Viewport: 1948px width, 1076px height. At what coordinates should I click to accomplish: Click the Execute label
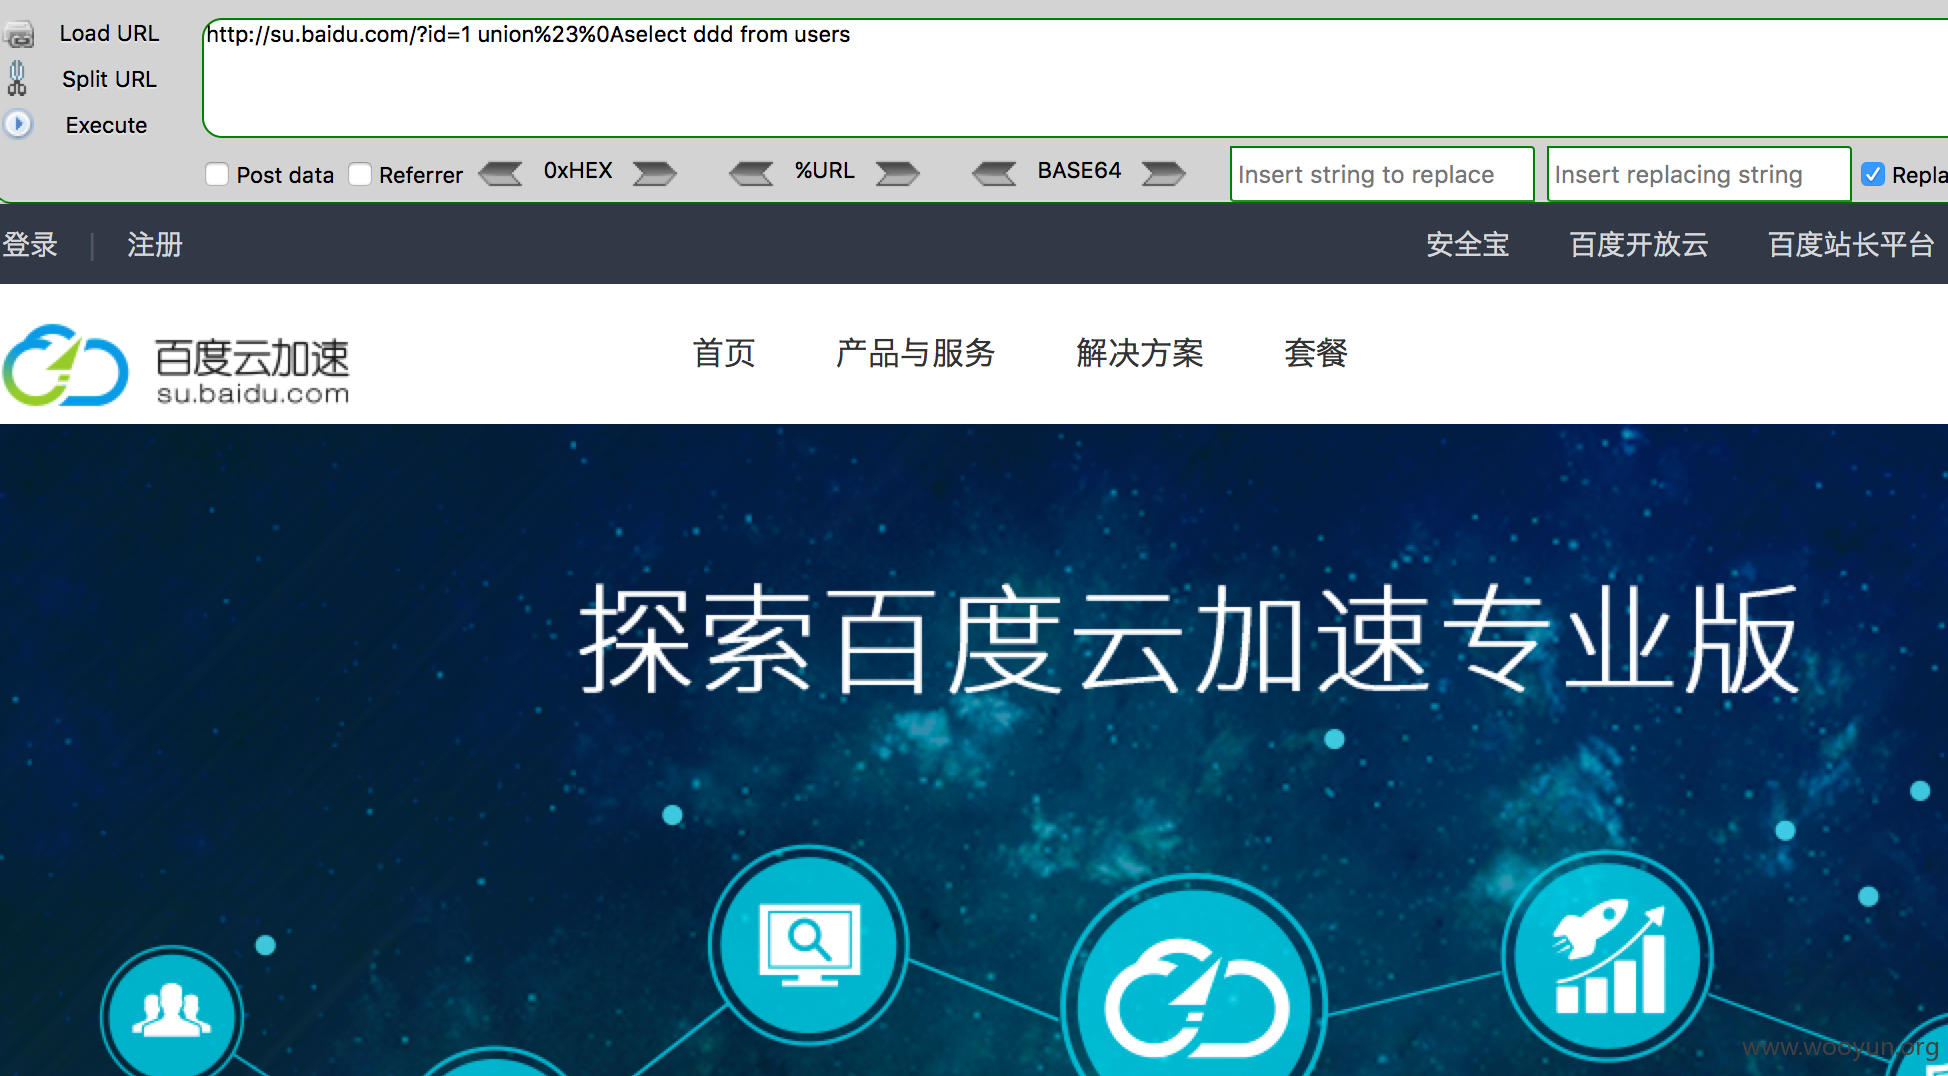(x=106, y=125)
